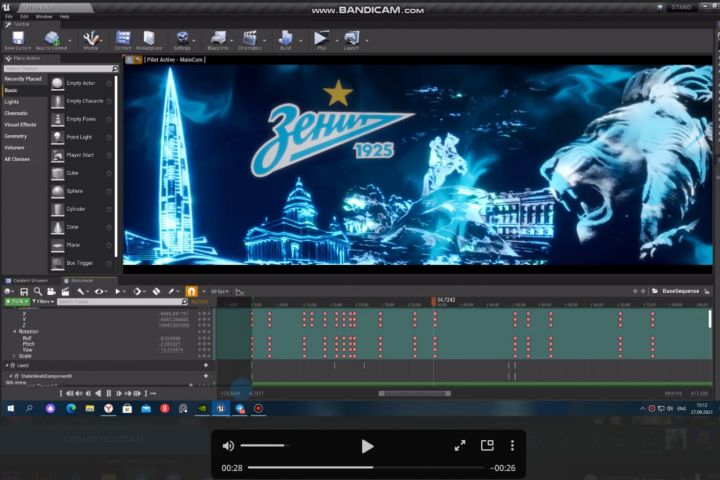This screenshot has width=720, height=480.
Task: Open the green Track dropdown
Action: (17, 301)
